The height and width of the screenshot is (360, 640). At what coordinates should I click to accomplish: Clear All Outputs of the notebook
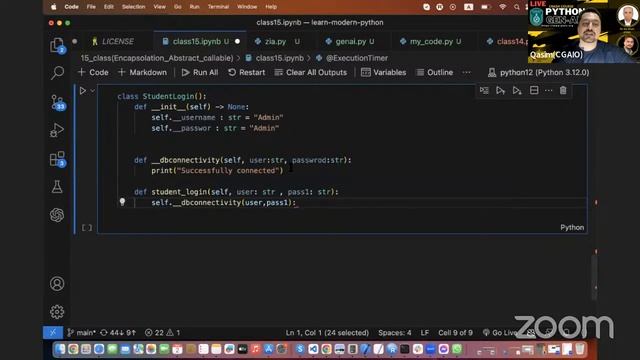point(311,72)
